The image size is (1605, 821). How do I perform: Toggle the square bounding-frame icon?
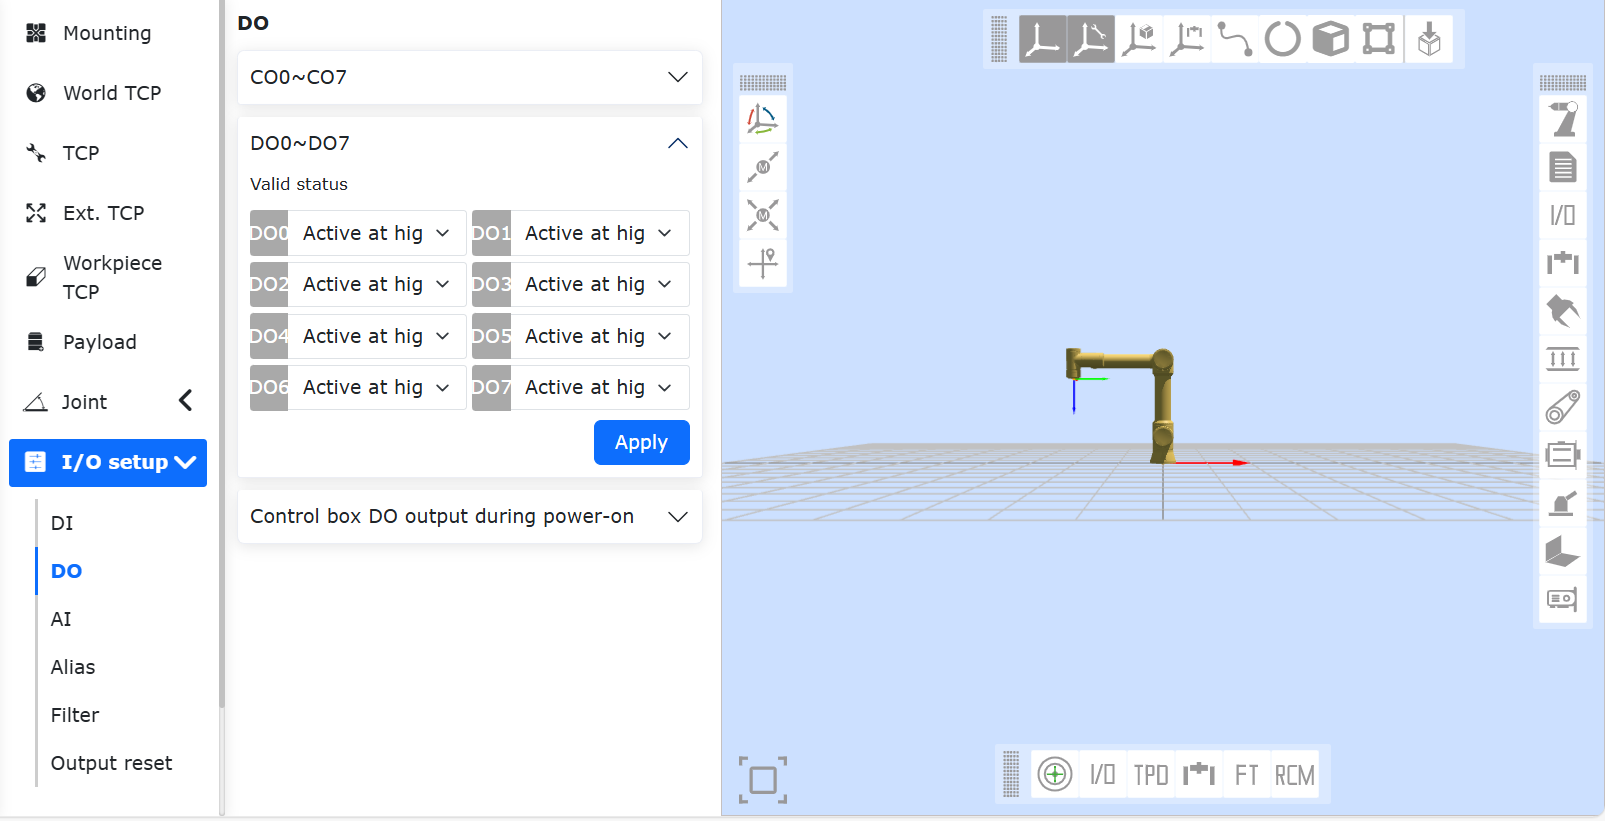pyautogui.click(x=1378, y=39)
